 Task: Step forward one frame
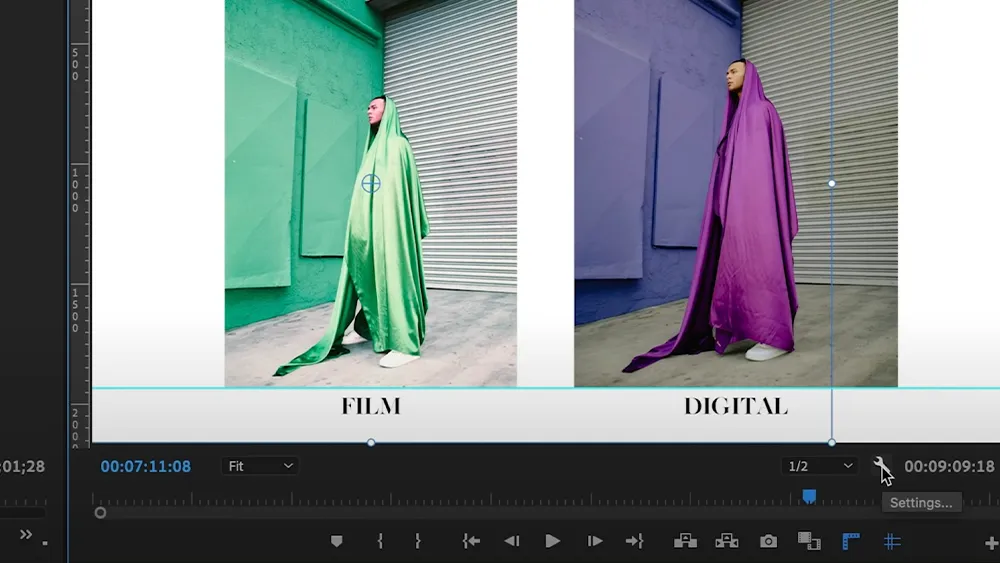pyautogui.click(x=594, y=541)
